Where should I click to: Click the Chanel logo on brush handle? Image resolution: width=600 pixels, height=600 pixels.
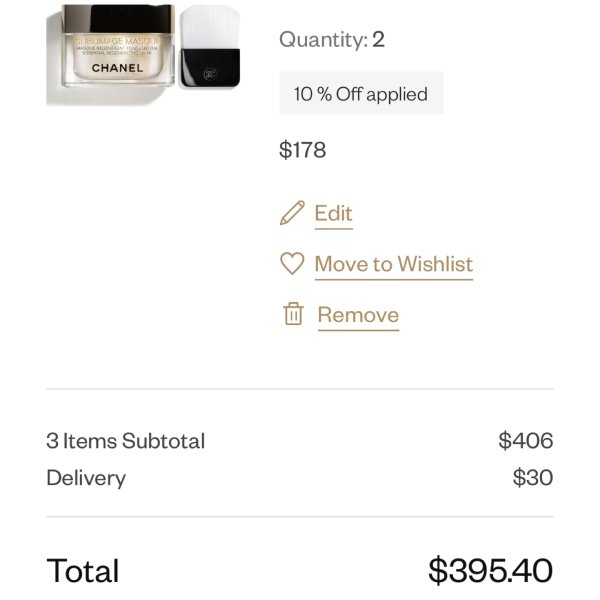click(x=209, y=73)
